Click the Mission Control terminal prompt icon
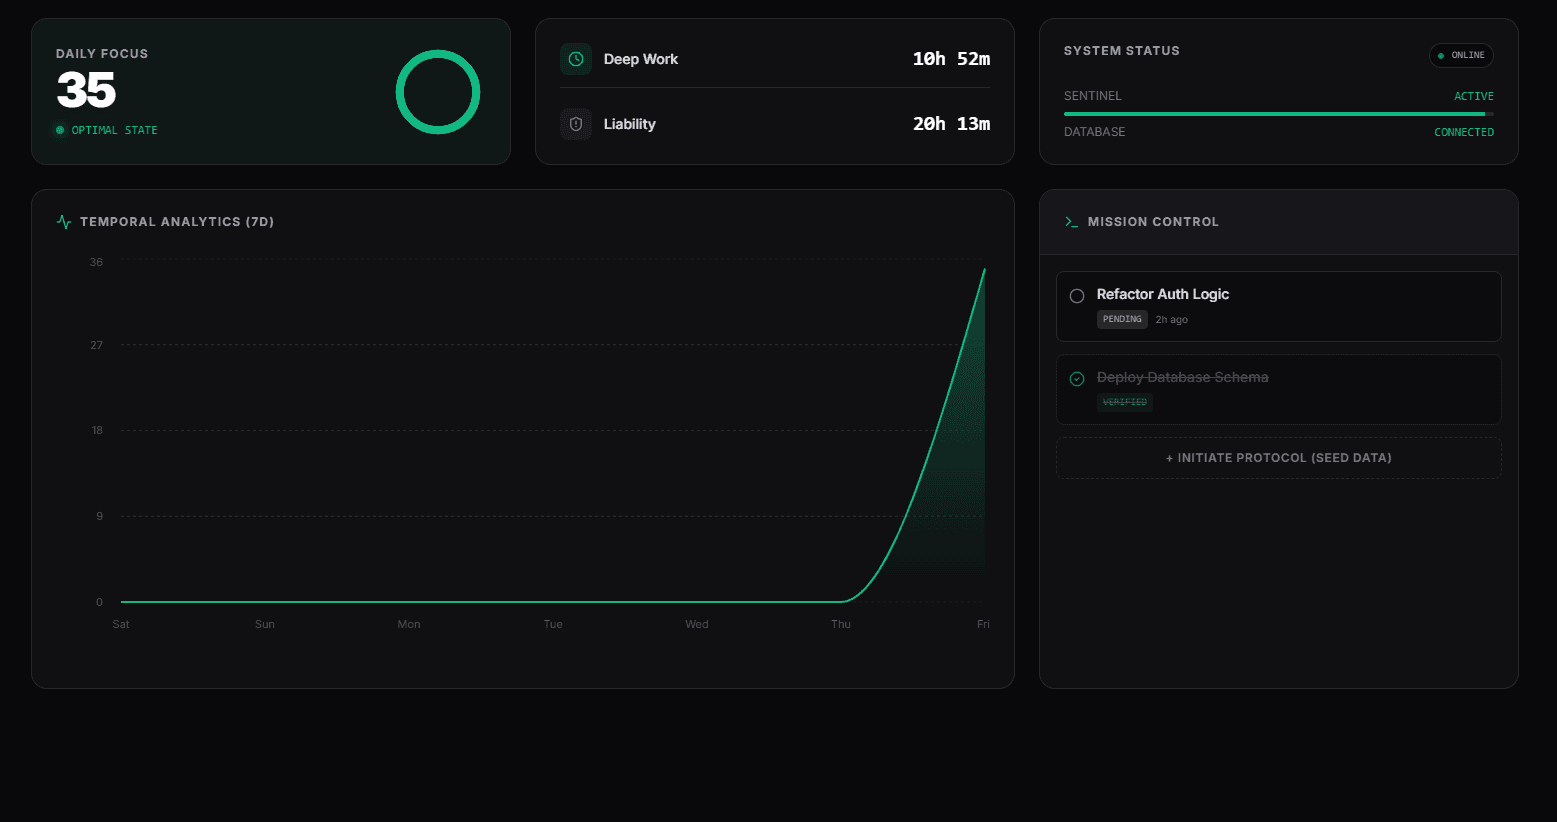The height and width of the screenshot is (822, 1557). click(1071, 222)
